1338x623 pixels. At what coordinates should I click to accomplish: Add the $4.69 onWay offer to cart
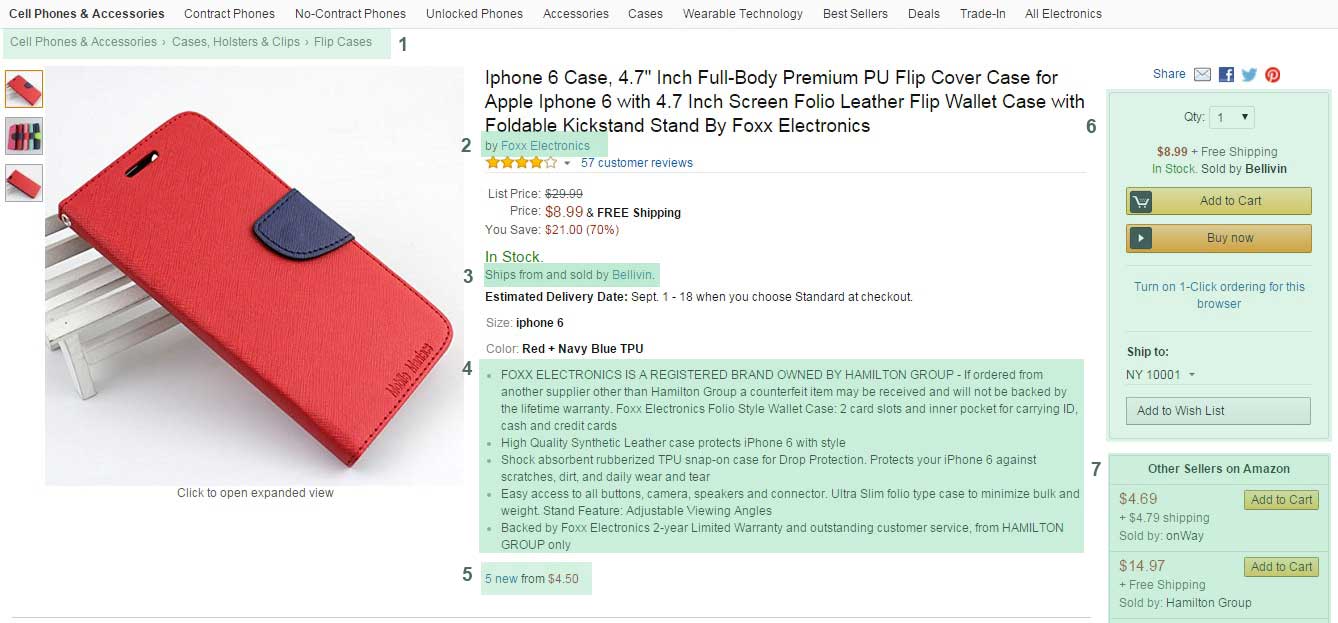(x=1281, y=500)
